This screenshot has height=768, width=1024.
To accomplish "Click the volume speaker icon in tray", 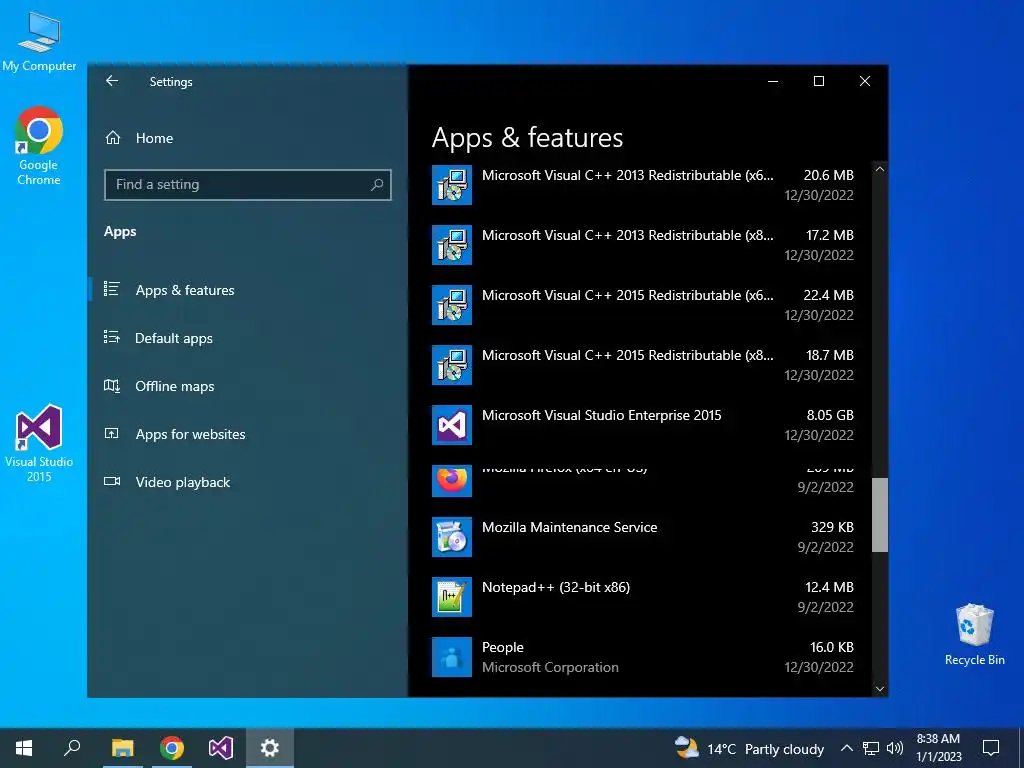I will [x=895, y=748].
